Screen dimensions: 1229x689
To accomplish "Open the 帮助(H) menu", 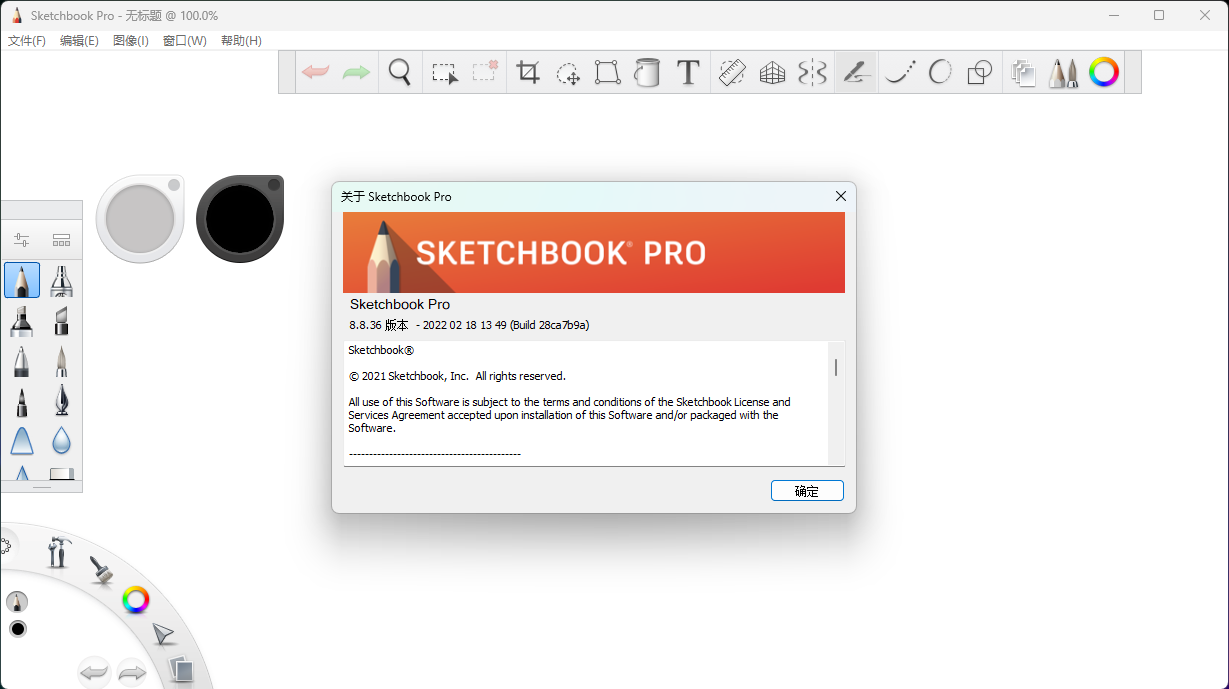I will (241, 41).
